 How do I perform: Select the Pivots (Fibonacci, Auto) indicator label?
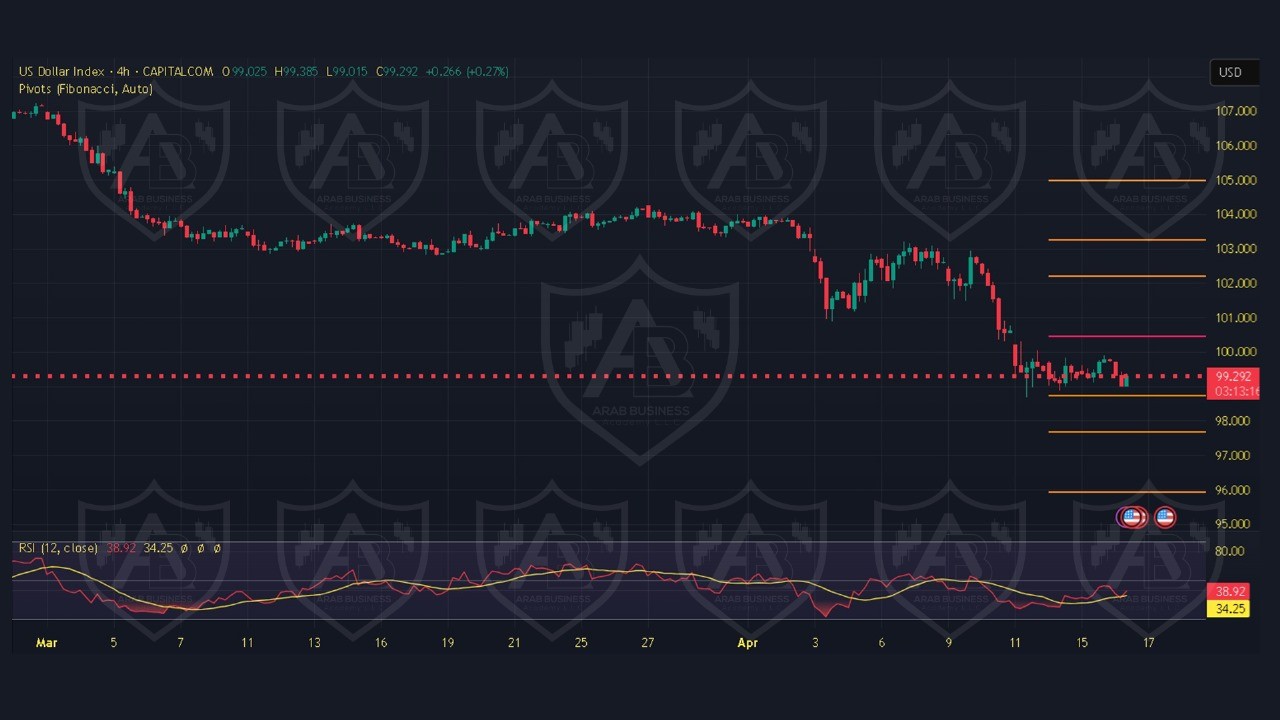point(86,89)
